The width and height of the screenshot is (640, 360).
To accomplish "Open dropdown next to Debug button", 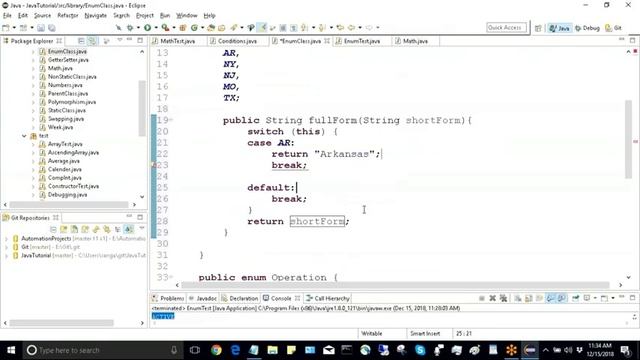I will pyautogui.click(x=138, y=28).
